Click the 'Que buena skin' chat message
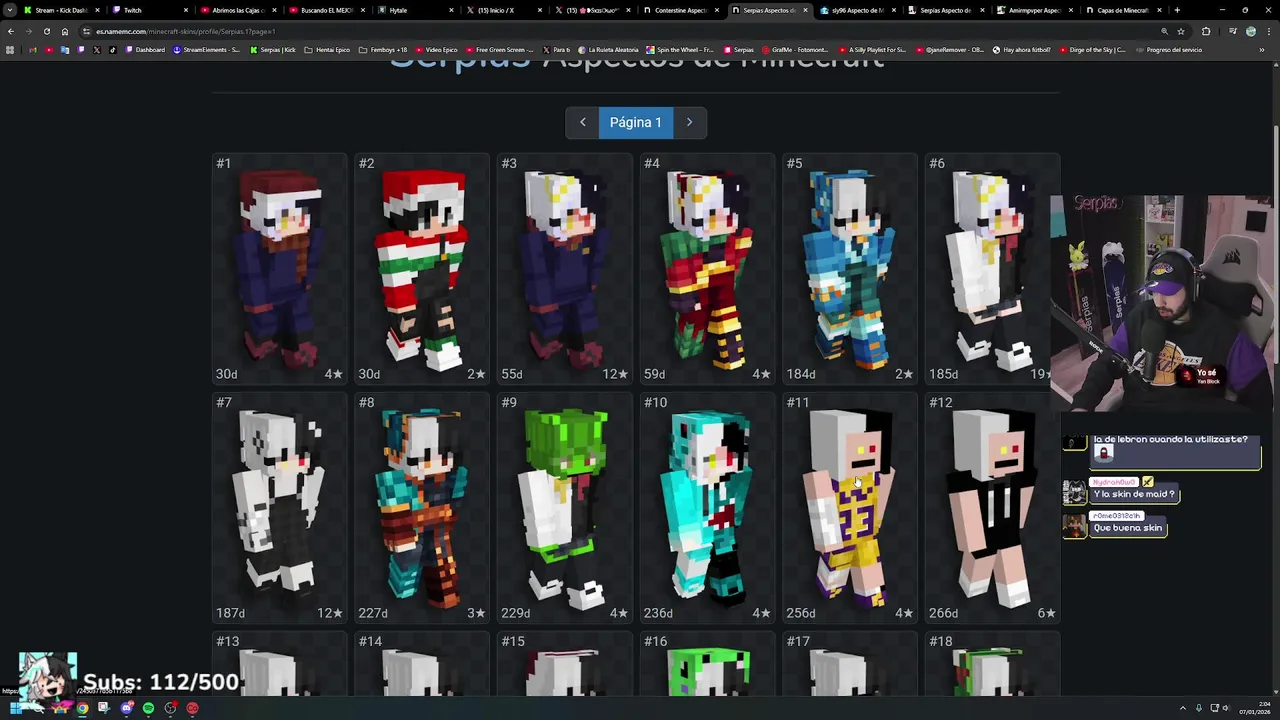The image size is (1280, 720). click(x=1128, y=528)
